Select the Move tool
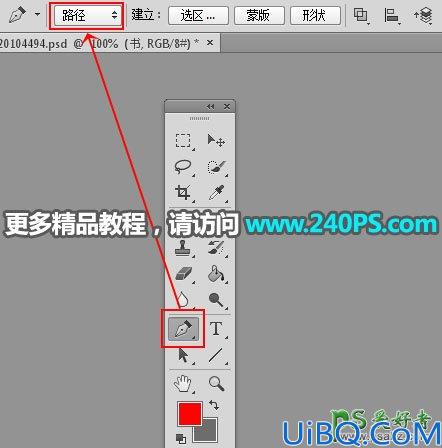Screen dimensions: 442x448 pyautogui.click(x=216, y=141)
